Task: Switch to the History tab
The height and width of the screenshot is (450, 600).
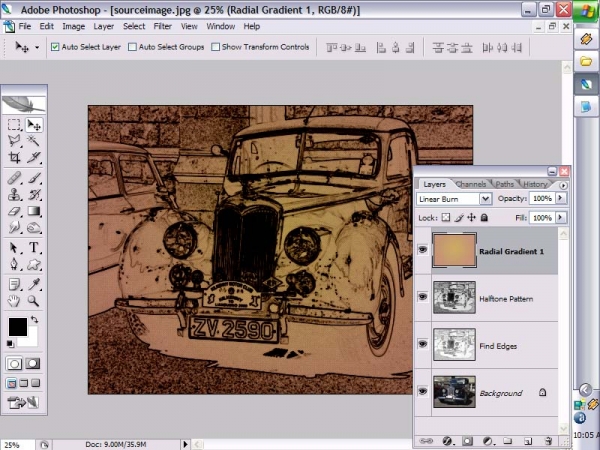Action: click(x=535, y=184)
